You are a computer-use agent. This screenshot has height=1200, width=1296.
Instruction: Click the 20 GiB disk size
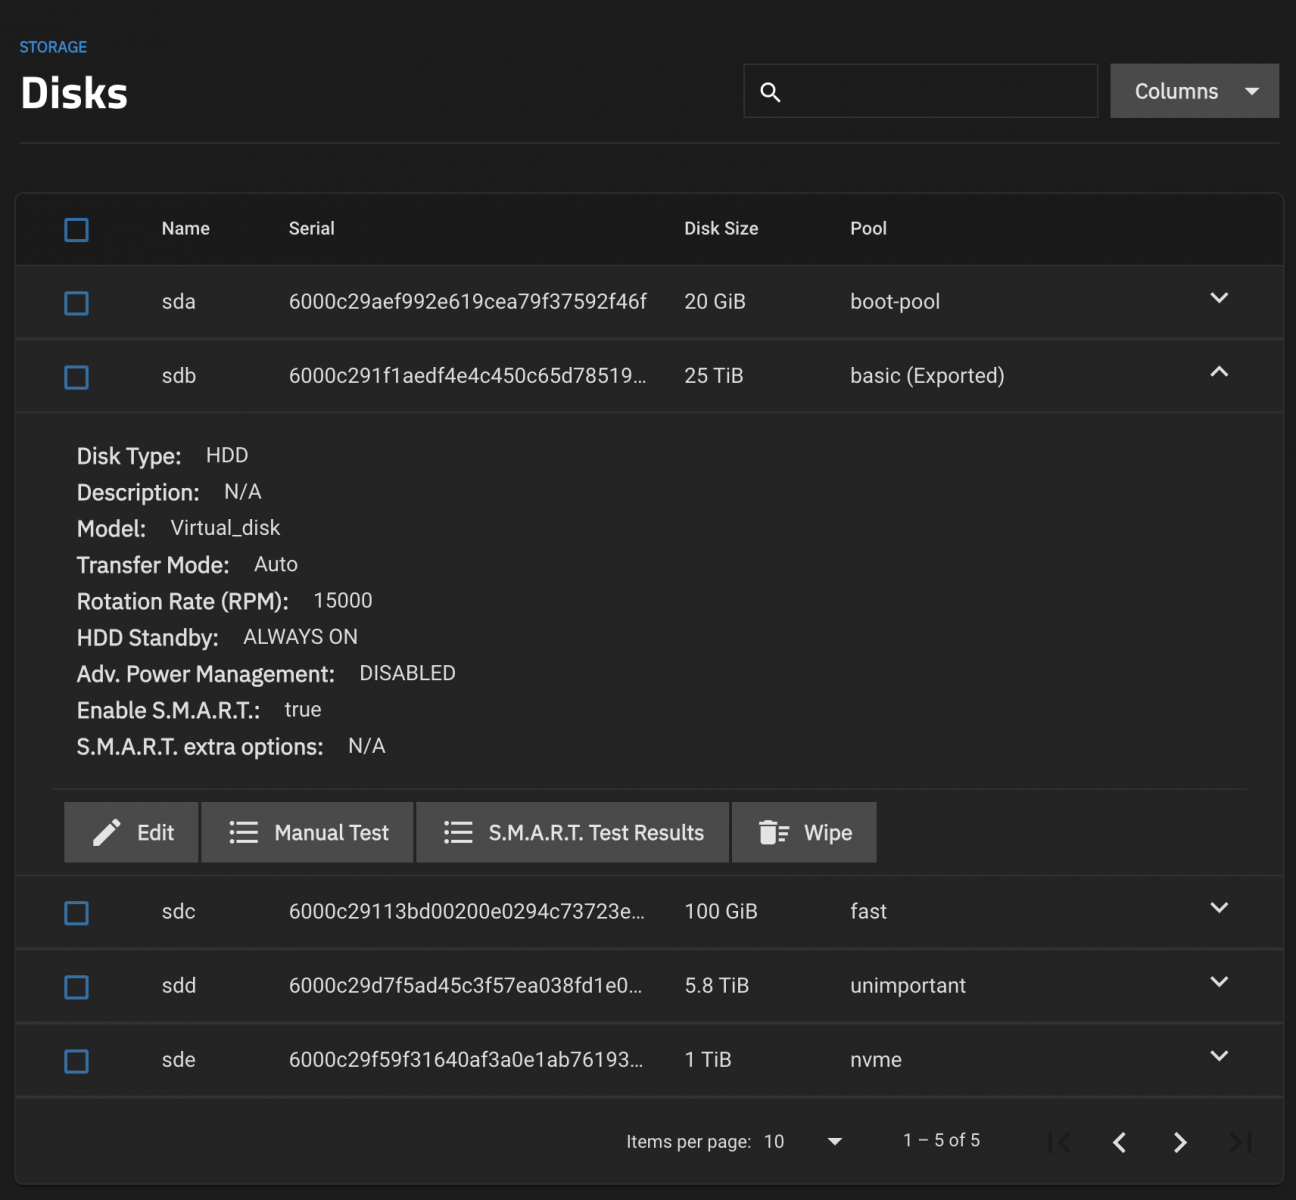[715, 302]
